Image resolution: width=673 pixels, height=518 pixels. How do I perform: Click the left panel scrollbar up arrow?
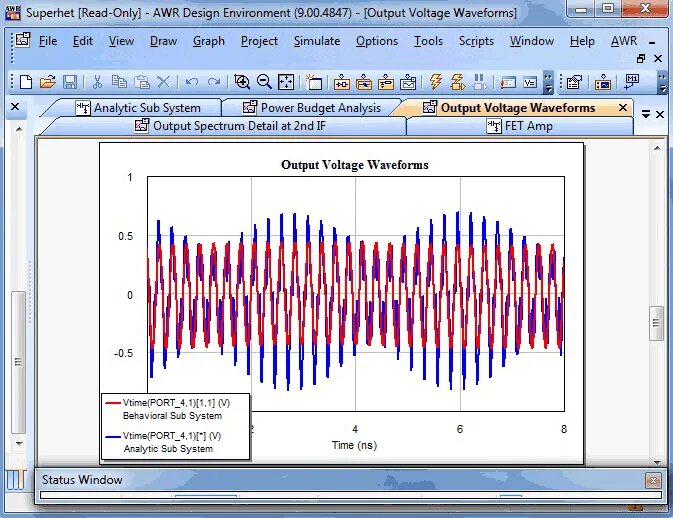[x=19, y=128]
